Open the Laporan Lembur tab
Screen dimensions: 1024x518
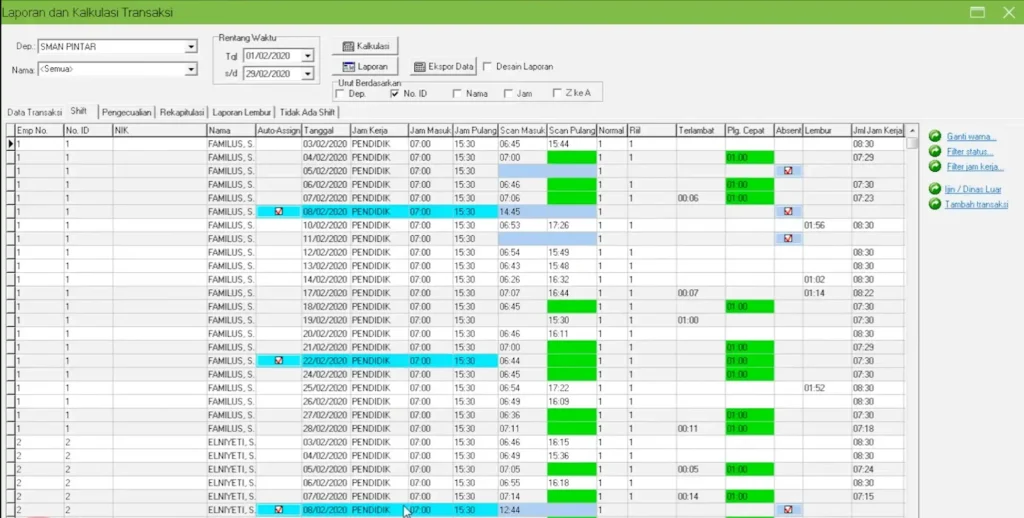(242, 112)
